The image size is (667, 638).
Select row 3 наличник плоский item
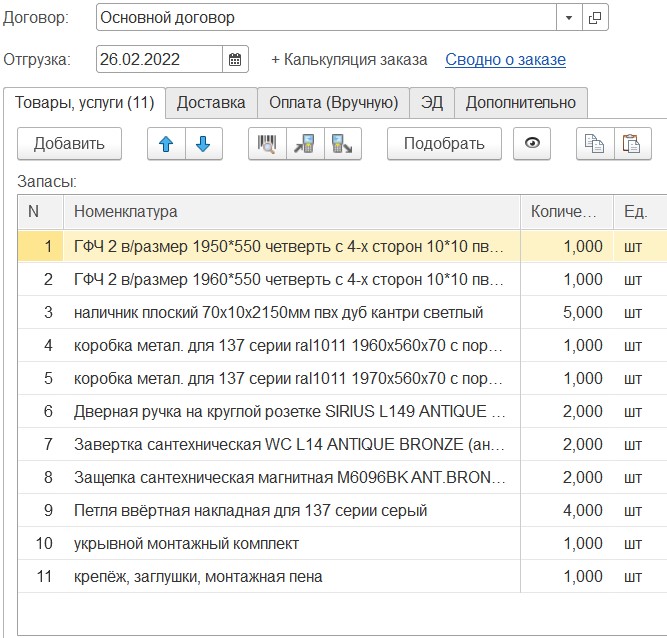click(278, 313)
